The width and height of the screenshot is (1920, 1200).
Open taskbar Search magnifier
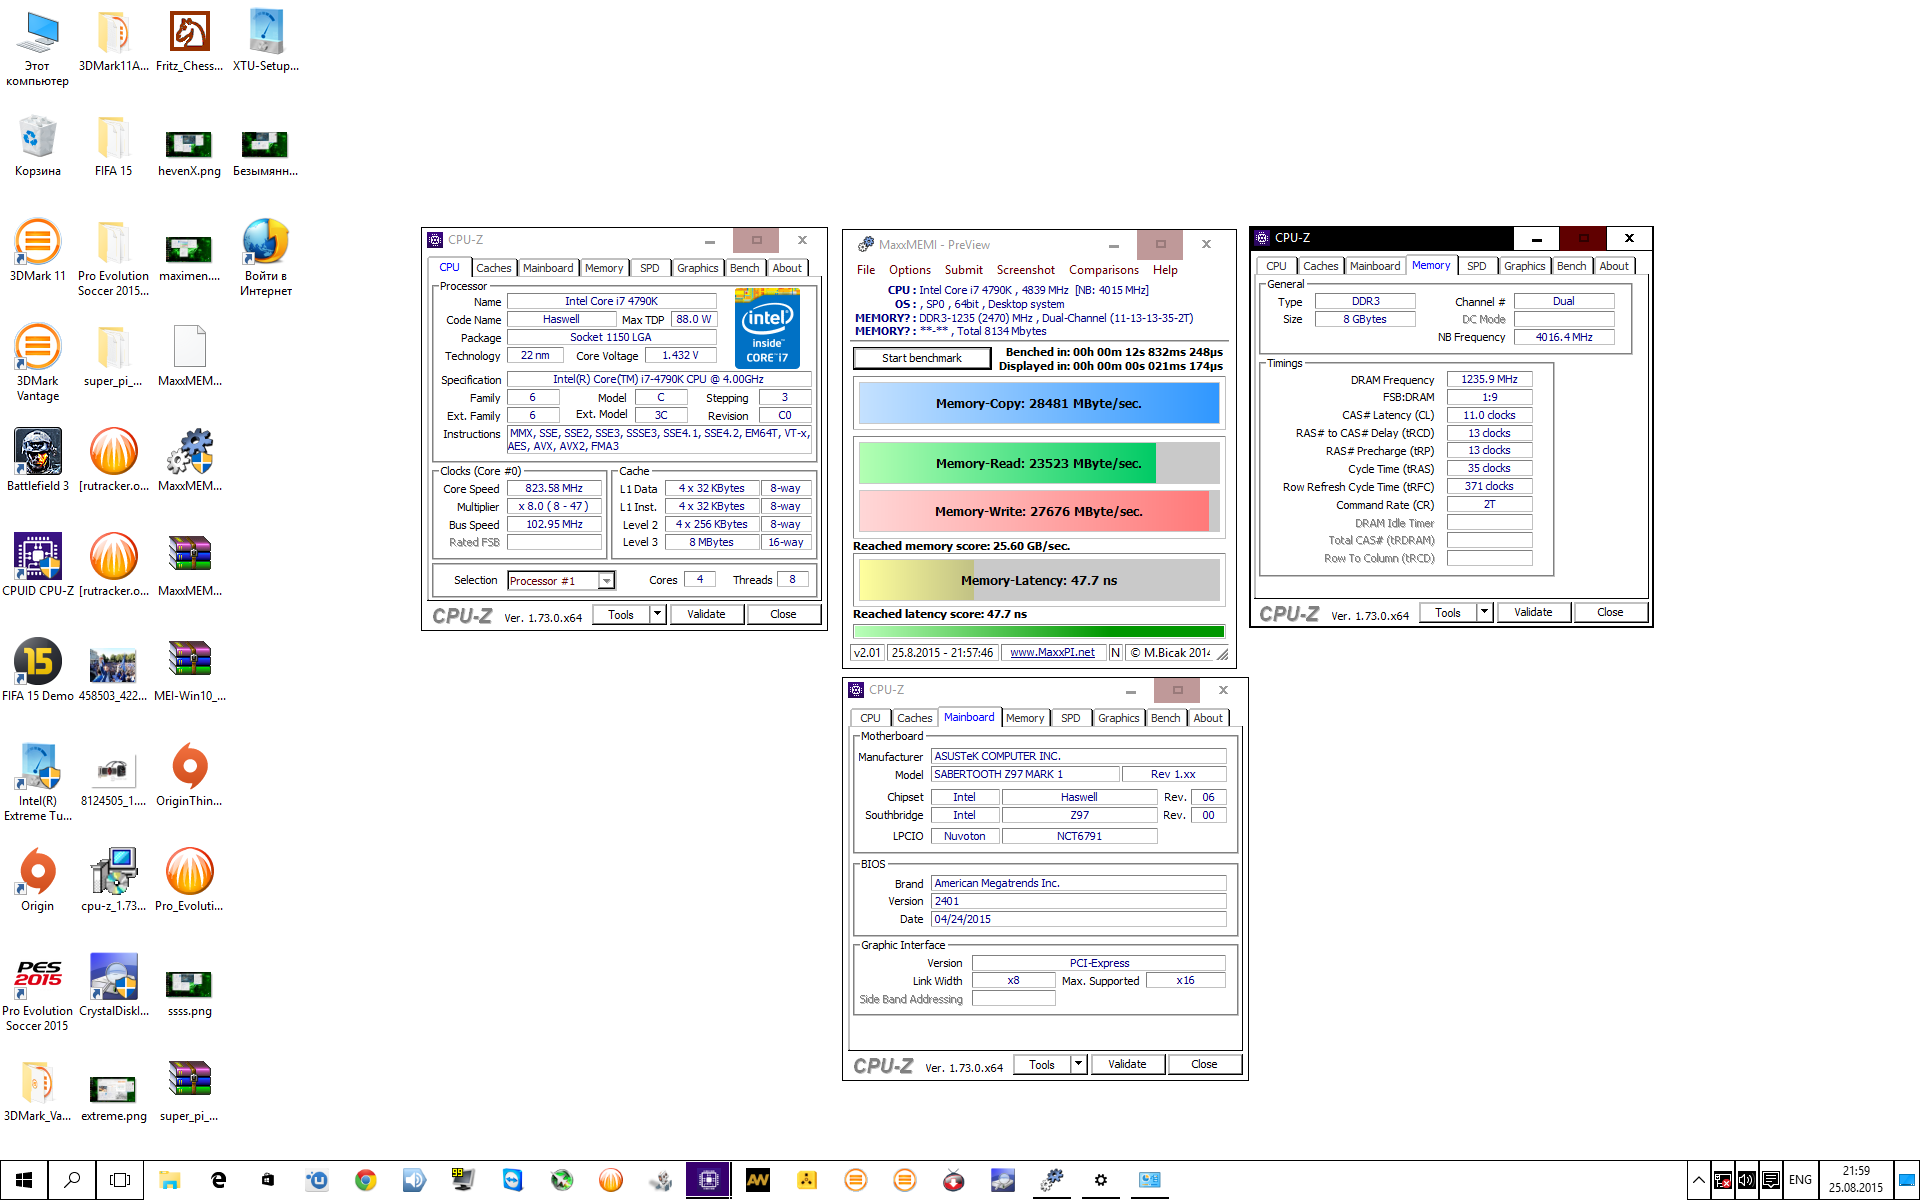point(72,1180)
